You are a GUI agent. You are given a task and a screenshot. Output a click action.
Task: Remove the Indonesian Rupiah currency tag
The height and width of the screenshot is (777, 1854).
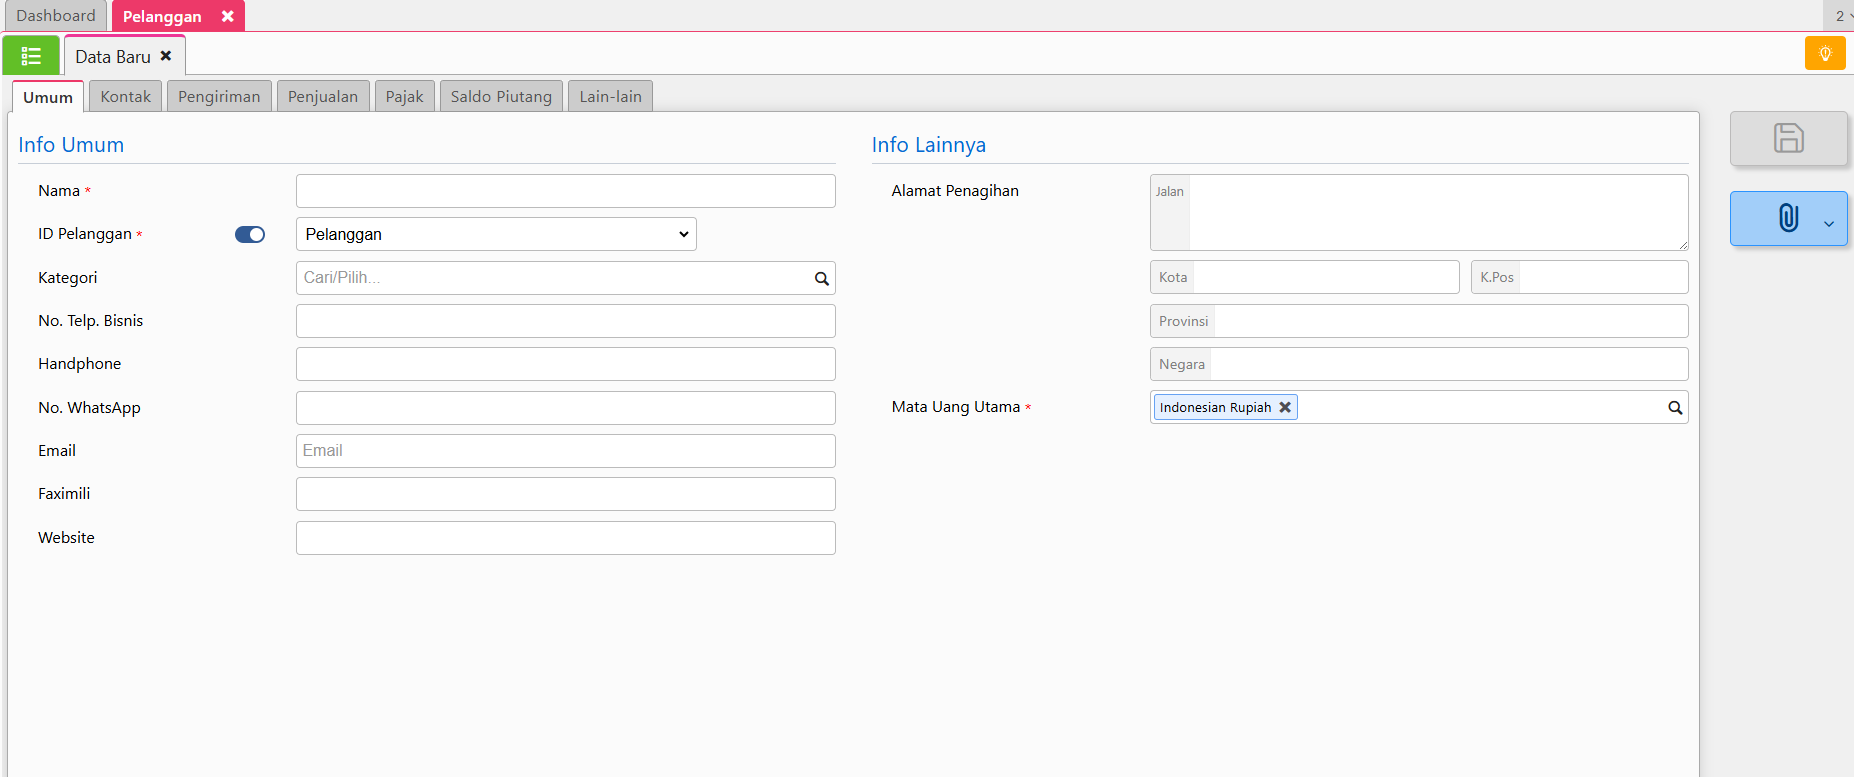[1285, 408]
